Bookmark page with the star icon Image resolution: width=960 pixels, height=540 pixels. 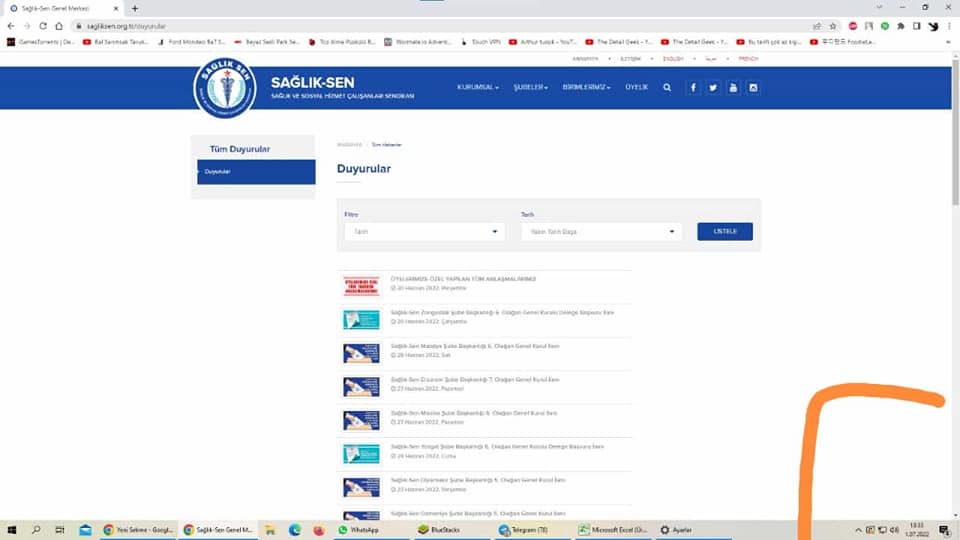pos(832,26)
